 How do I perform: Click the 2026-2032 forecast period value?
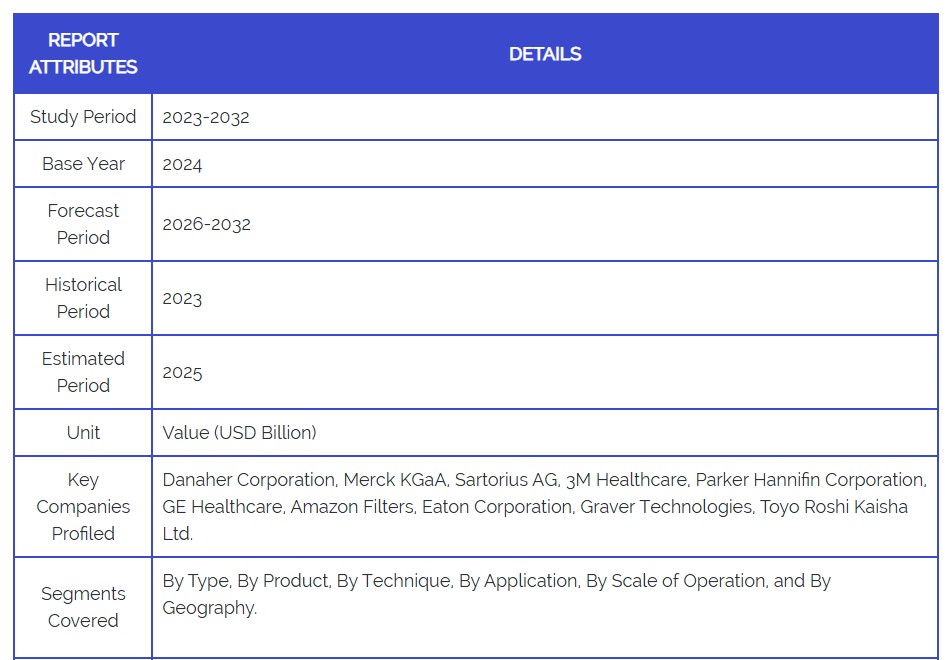coord(206,224)
